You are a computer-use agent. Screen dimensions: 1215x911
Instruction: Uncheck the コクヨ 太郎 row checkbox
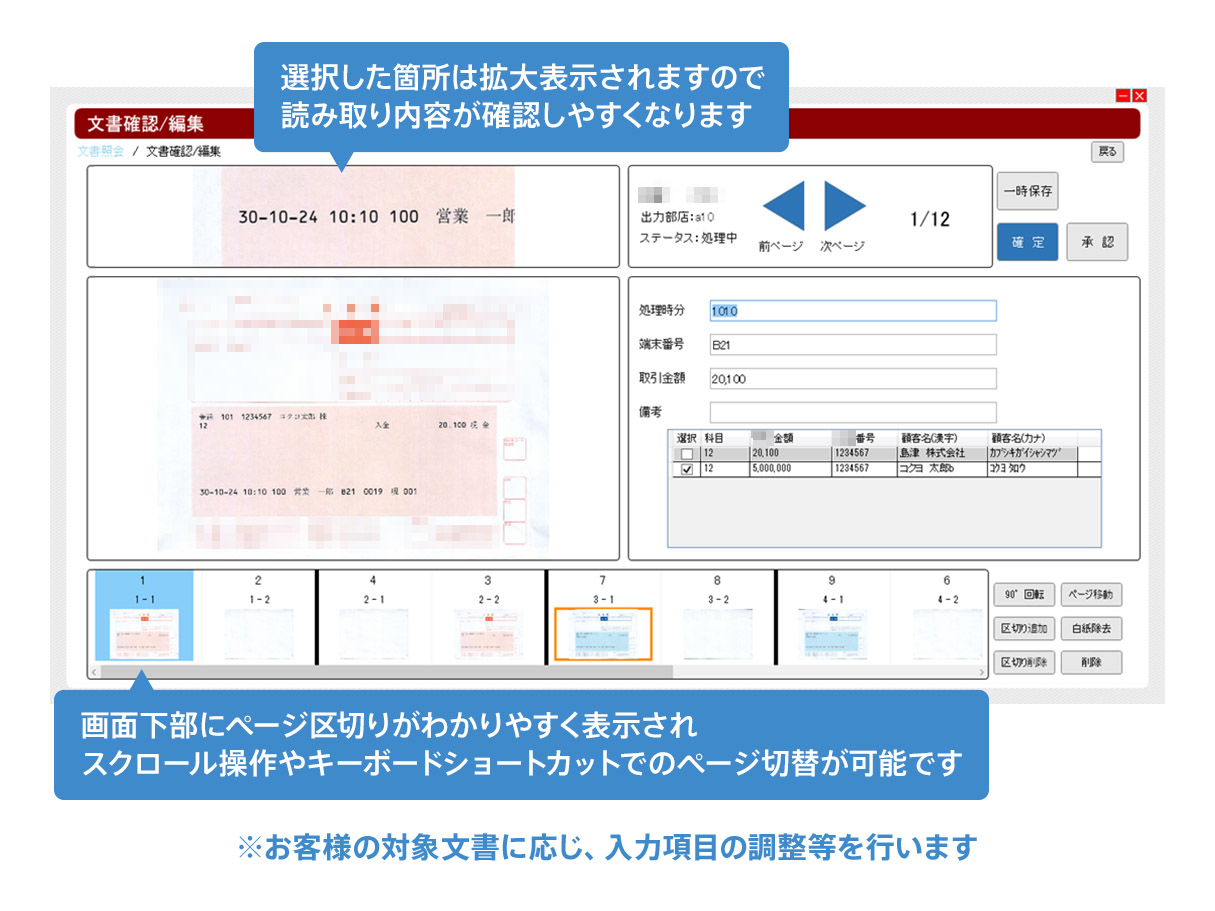coord(686,469)
